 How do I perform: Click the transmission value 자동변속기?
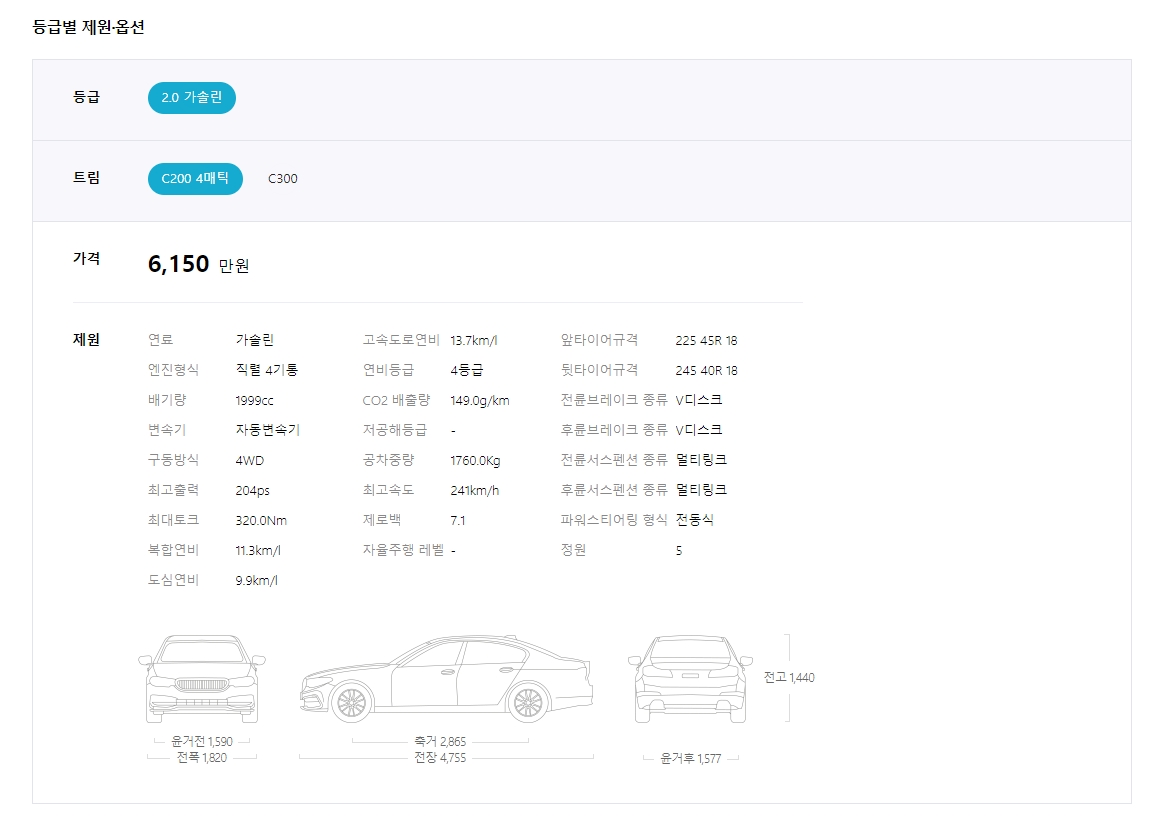pos(267,430)
